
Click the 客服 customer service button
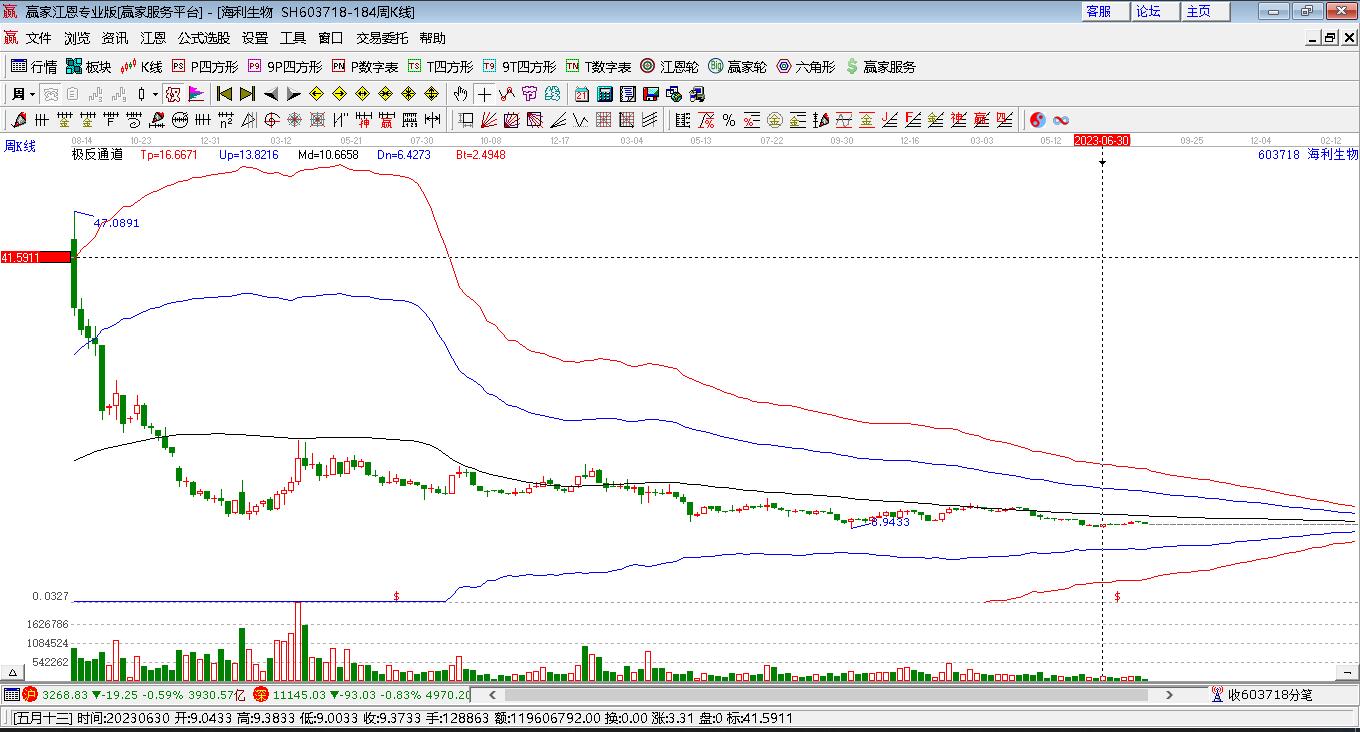[x=1105, y=11]
